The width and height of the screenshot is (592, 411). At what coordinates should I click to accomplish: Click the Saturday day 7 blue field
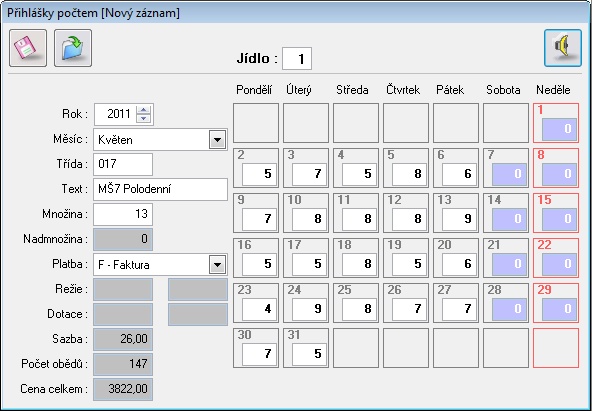coord(509,174)
